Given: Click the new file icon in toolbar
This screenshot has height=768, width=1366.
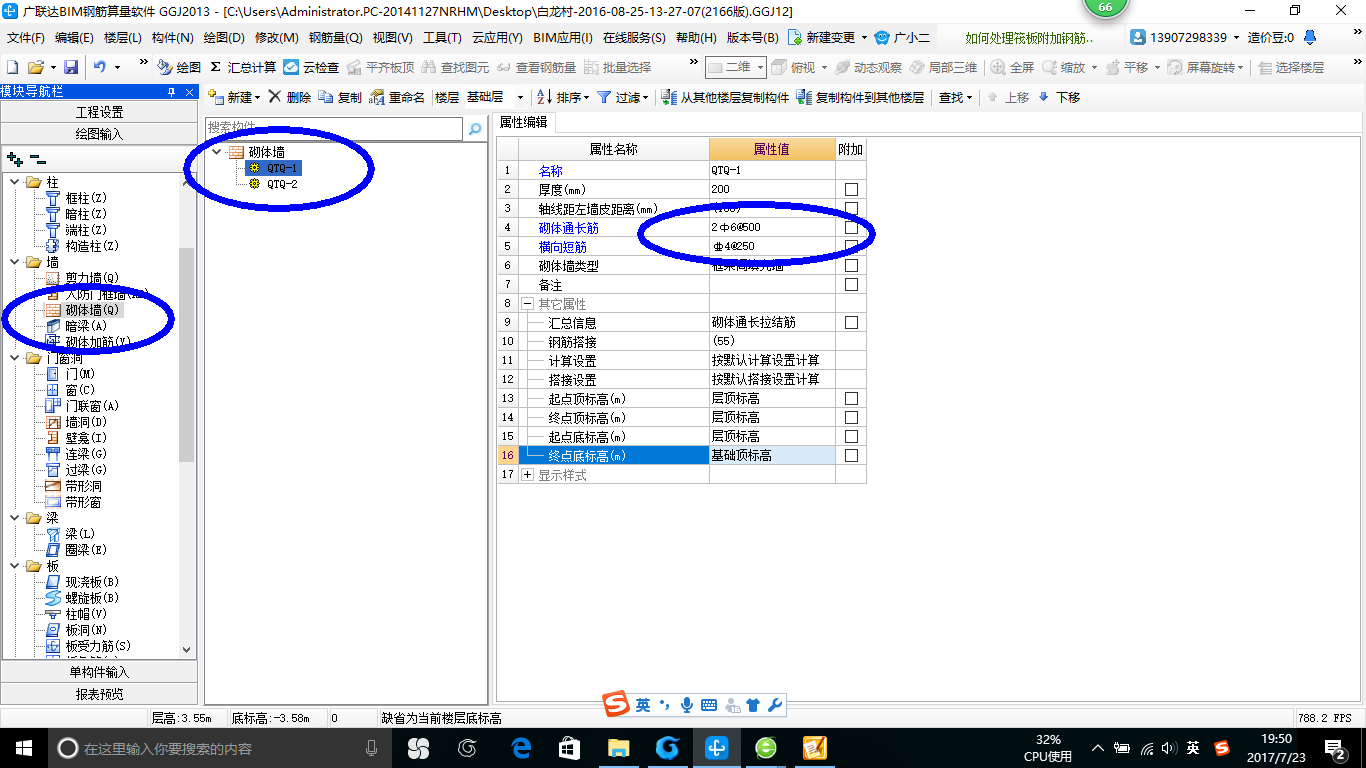Looking at the screenshot, I should point(13,67).
